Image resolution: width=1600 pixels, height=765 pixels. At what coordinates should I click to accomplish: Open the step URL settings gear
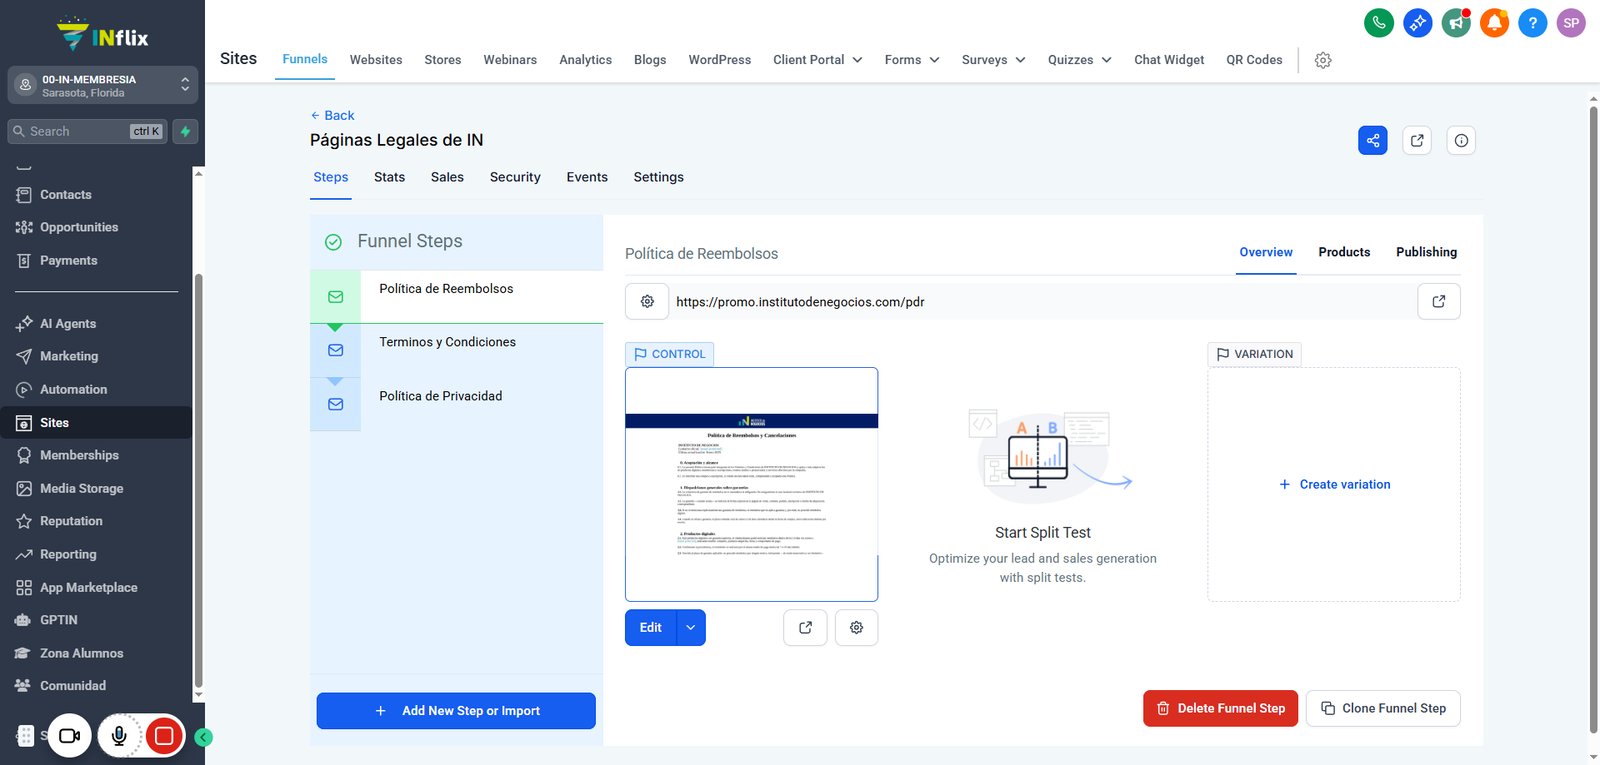(647, 302)
